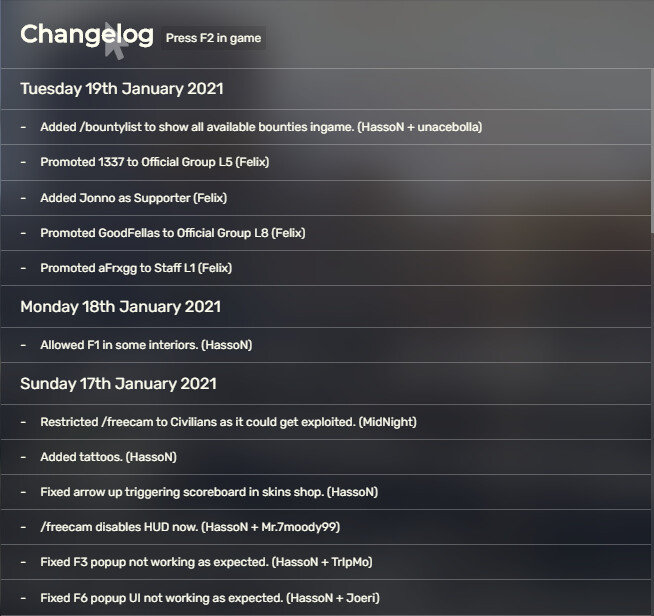Select 'Restricted /freecam to Civilians' entry
654x616 pixels.
pyautogui.click(x=228, y=422)
